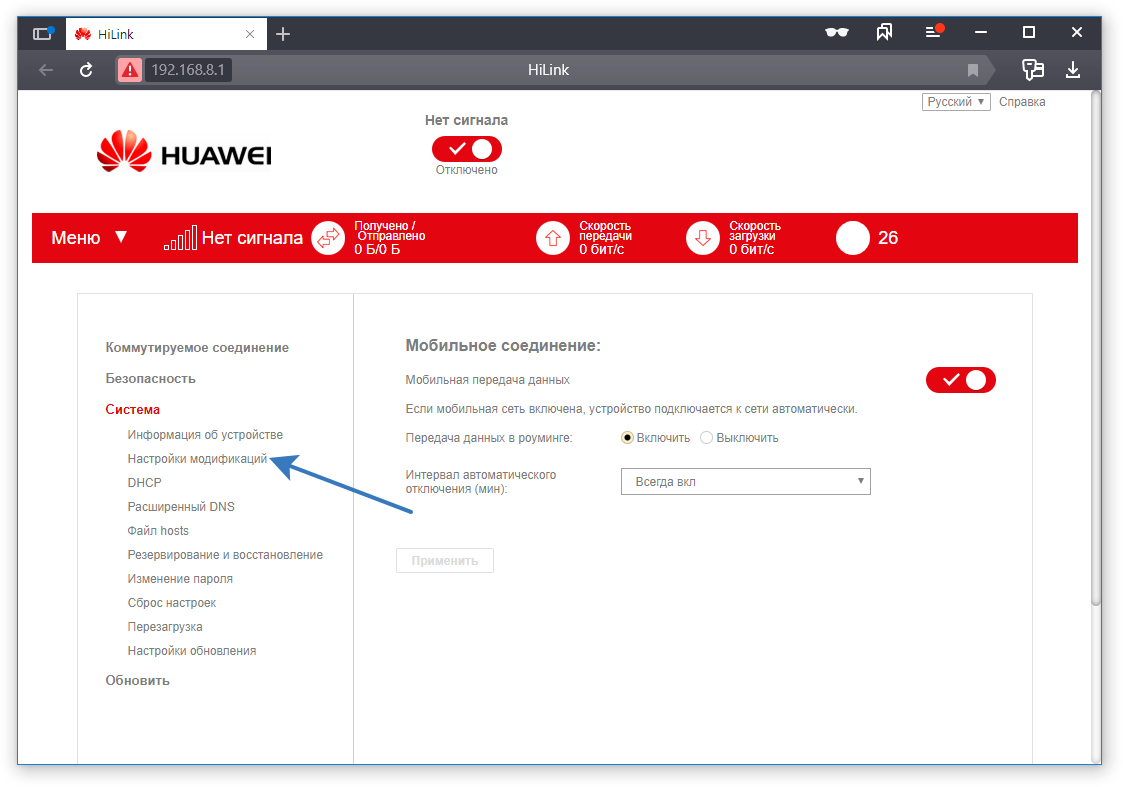Click the bookmark icon in address bar
1123x787 pixels.
point(973,70)
